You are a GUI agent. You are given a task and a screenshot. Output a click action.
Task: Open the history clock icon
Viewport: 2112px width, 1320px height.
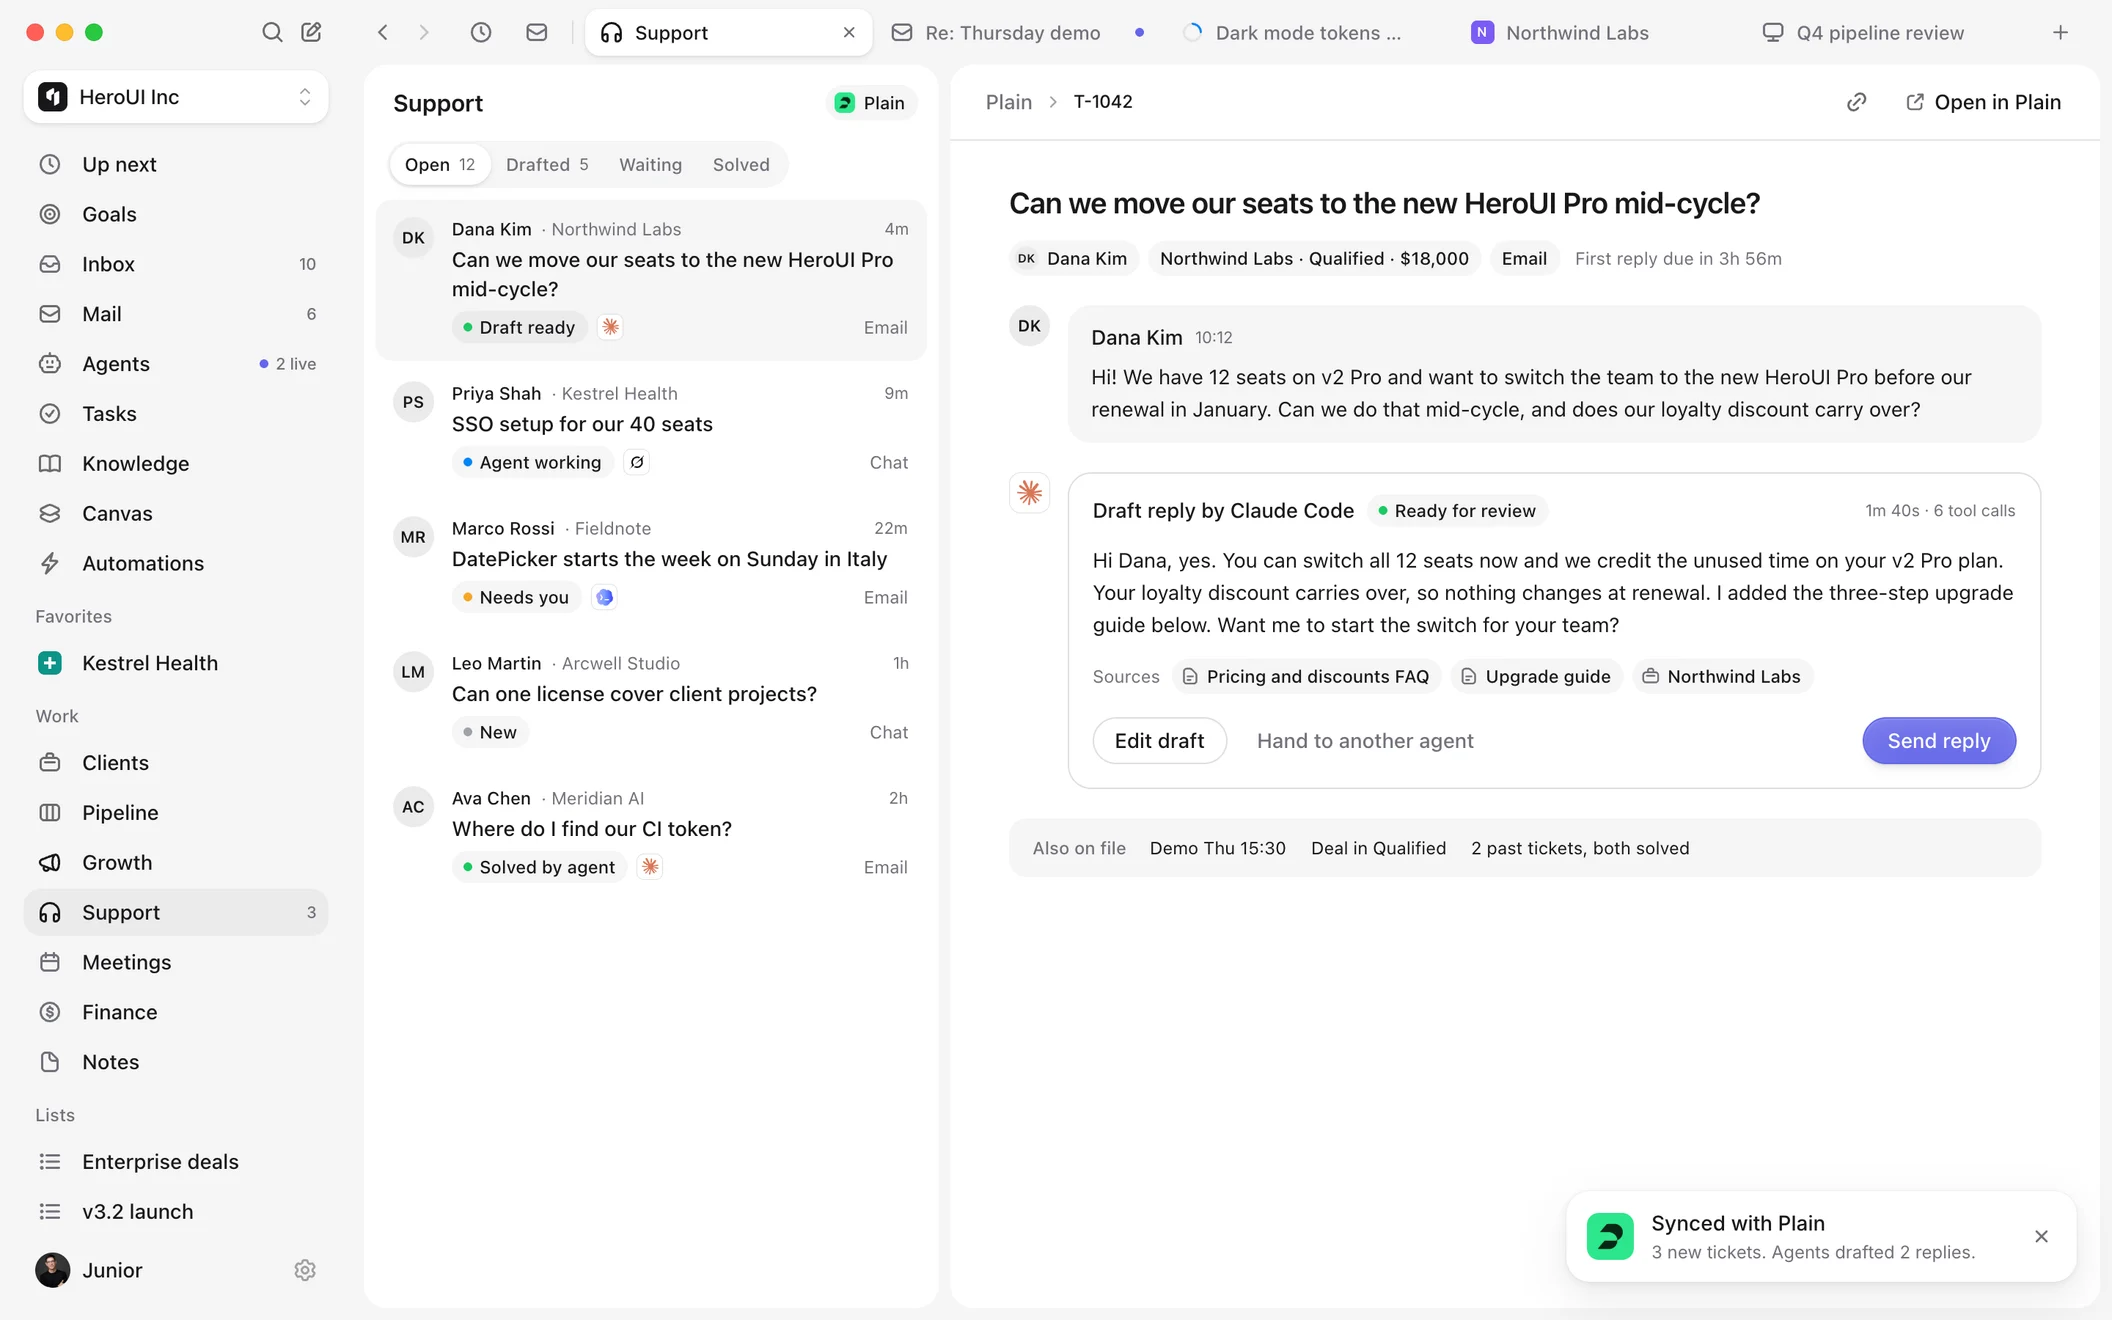click(481, 32)
